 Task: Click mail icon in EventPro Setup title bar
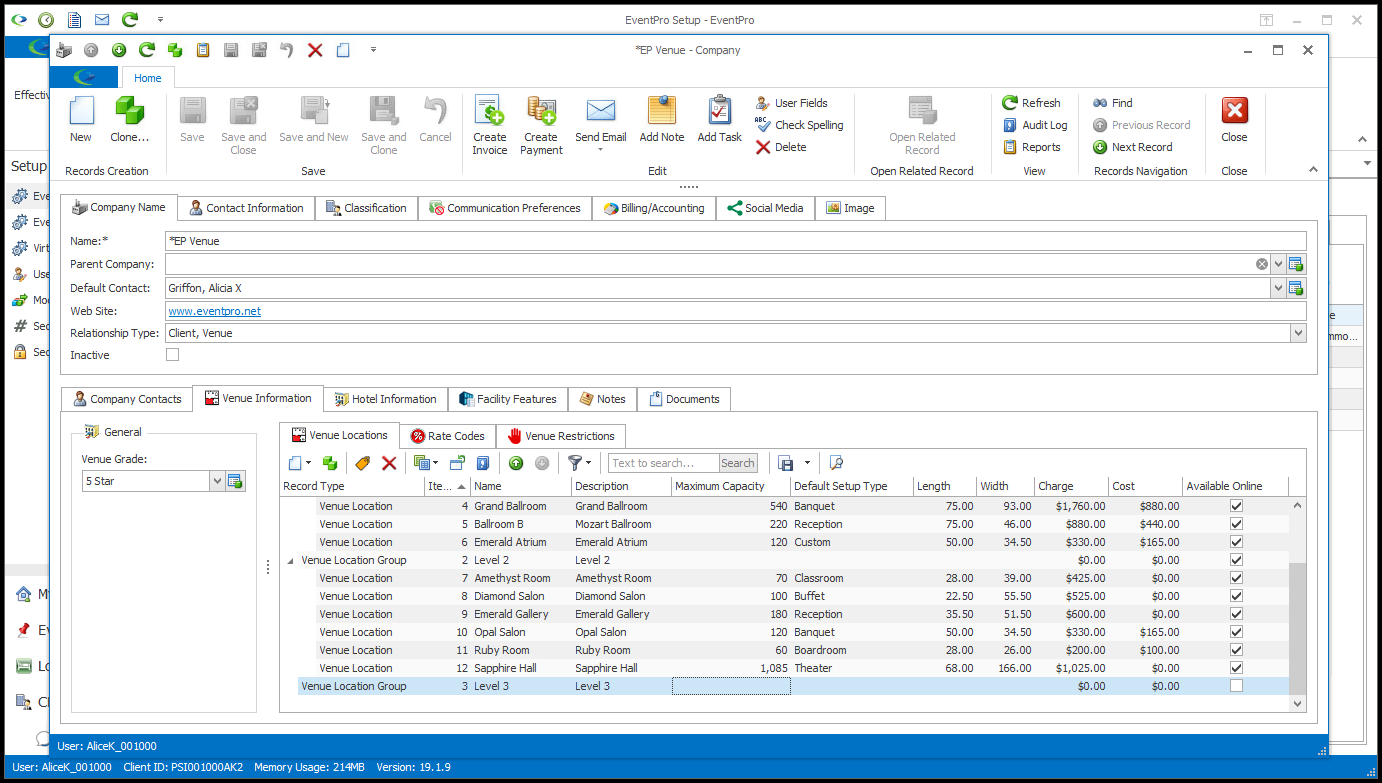102,19
